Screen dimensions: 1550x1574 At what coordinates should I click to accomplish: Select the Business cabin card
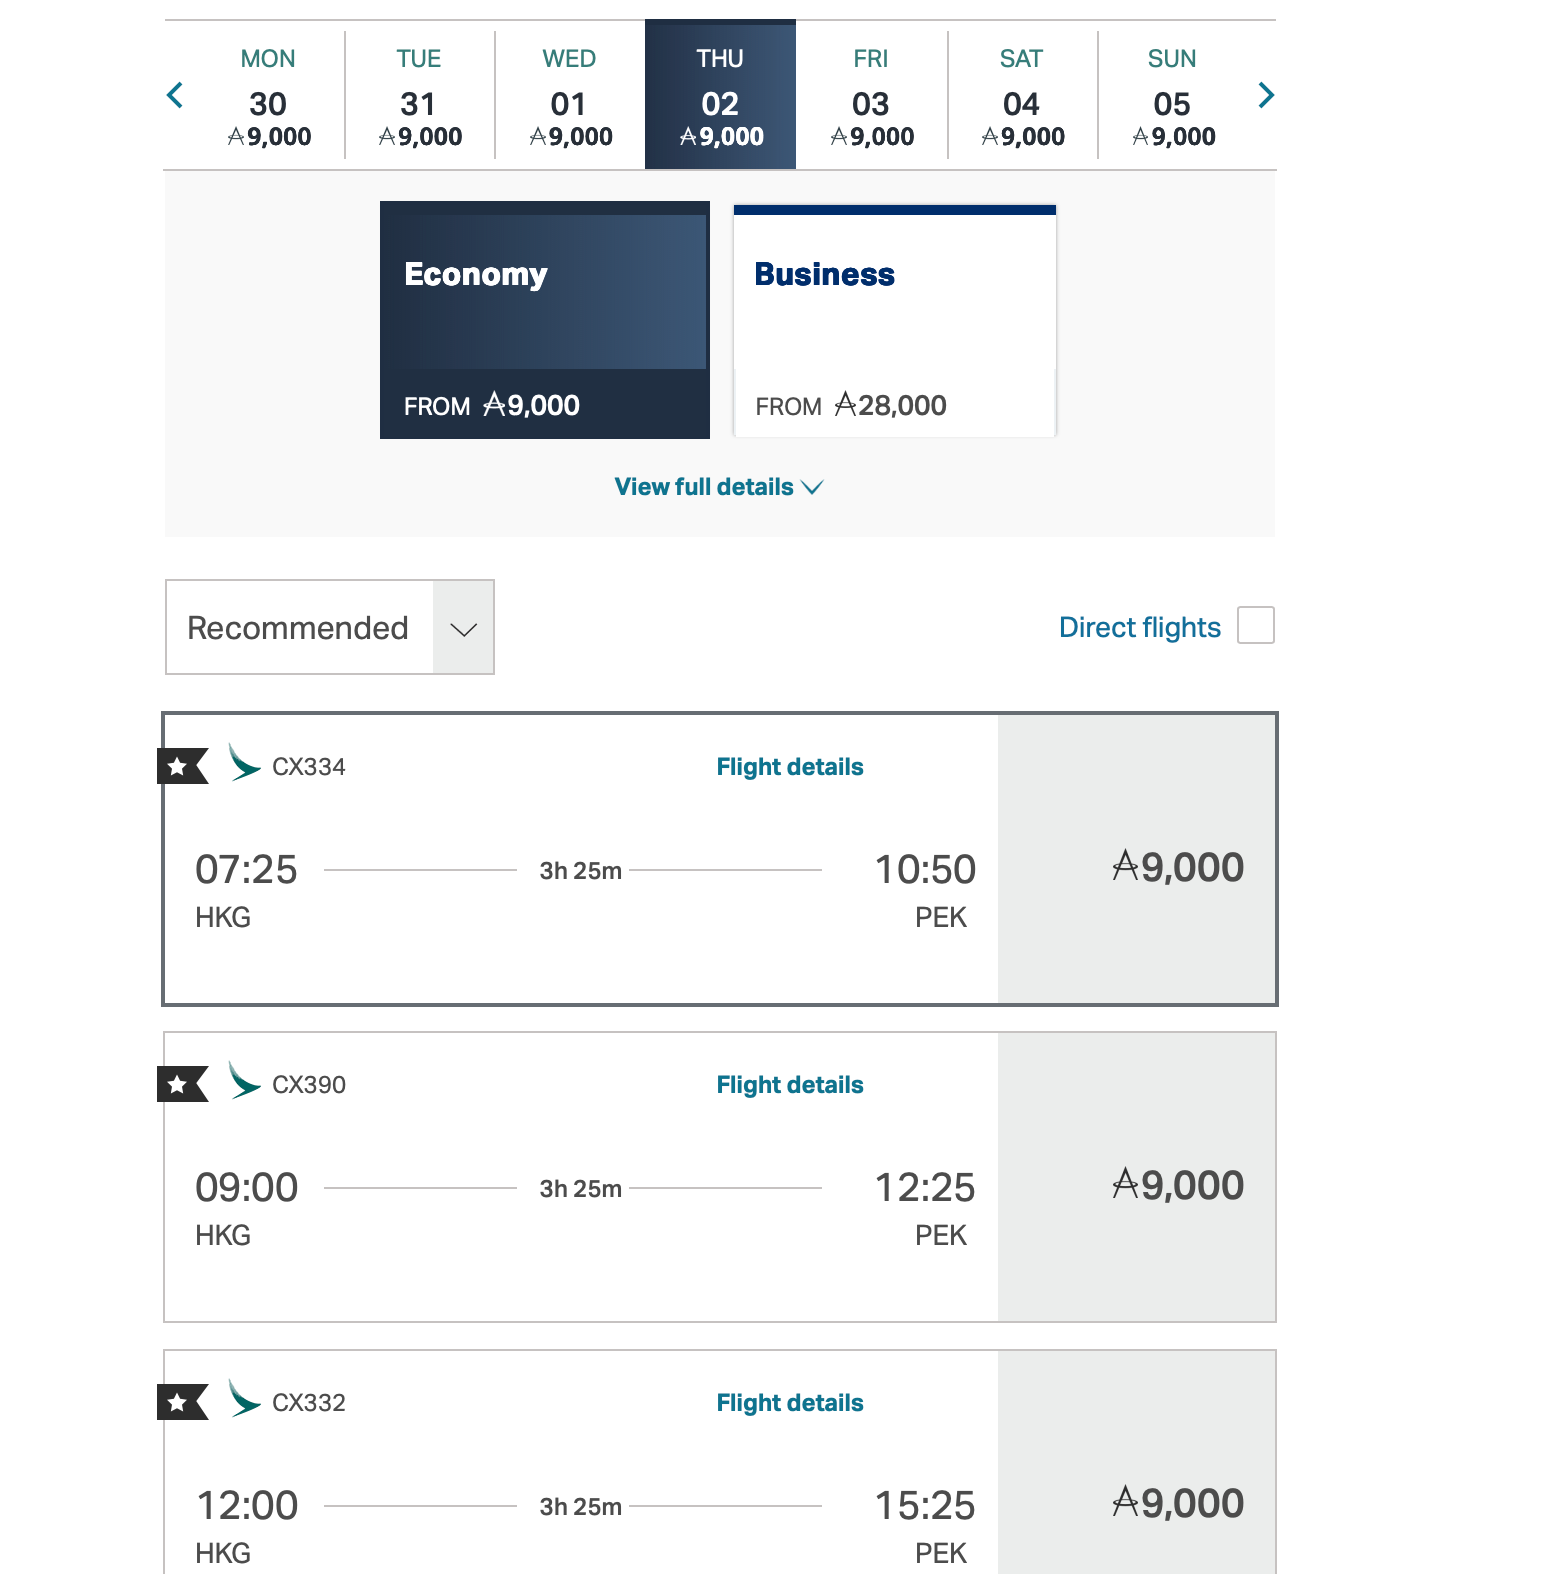(x=893, y=320)
